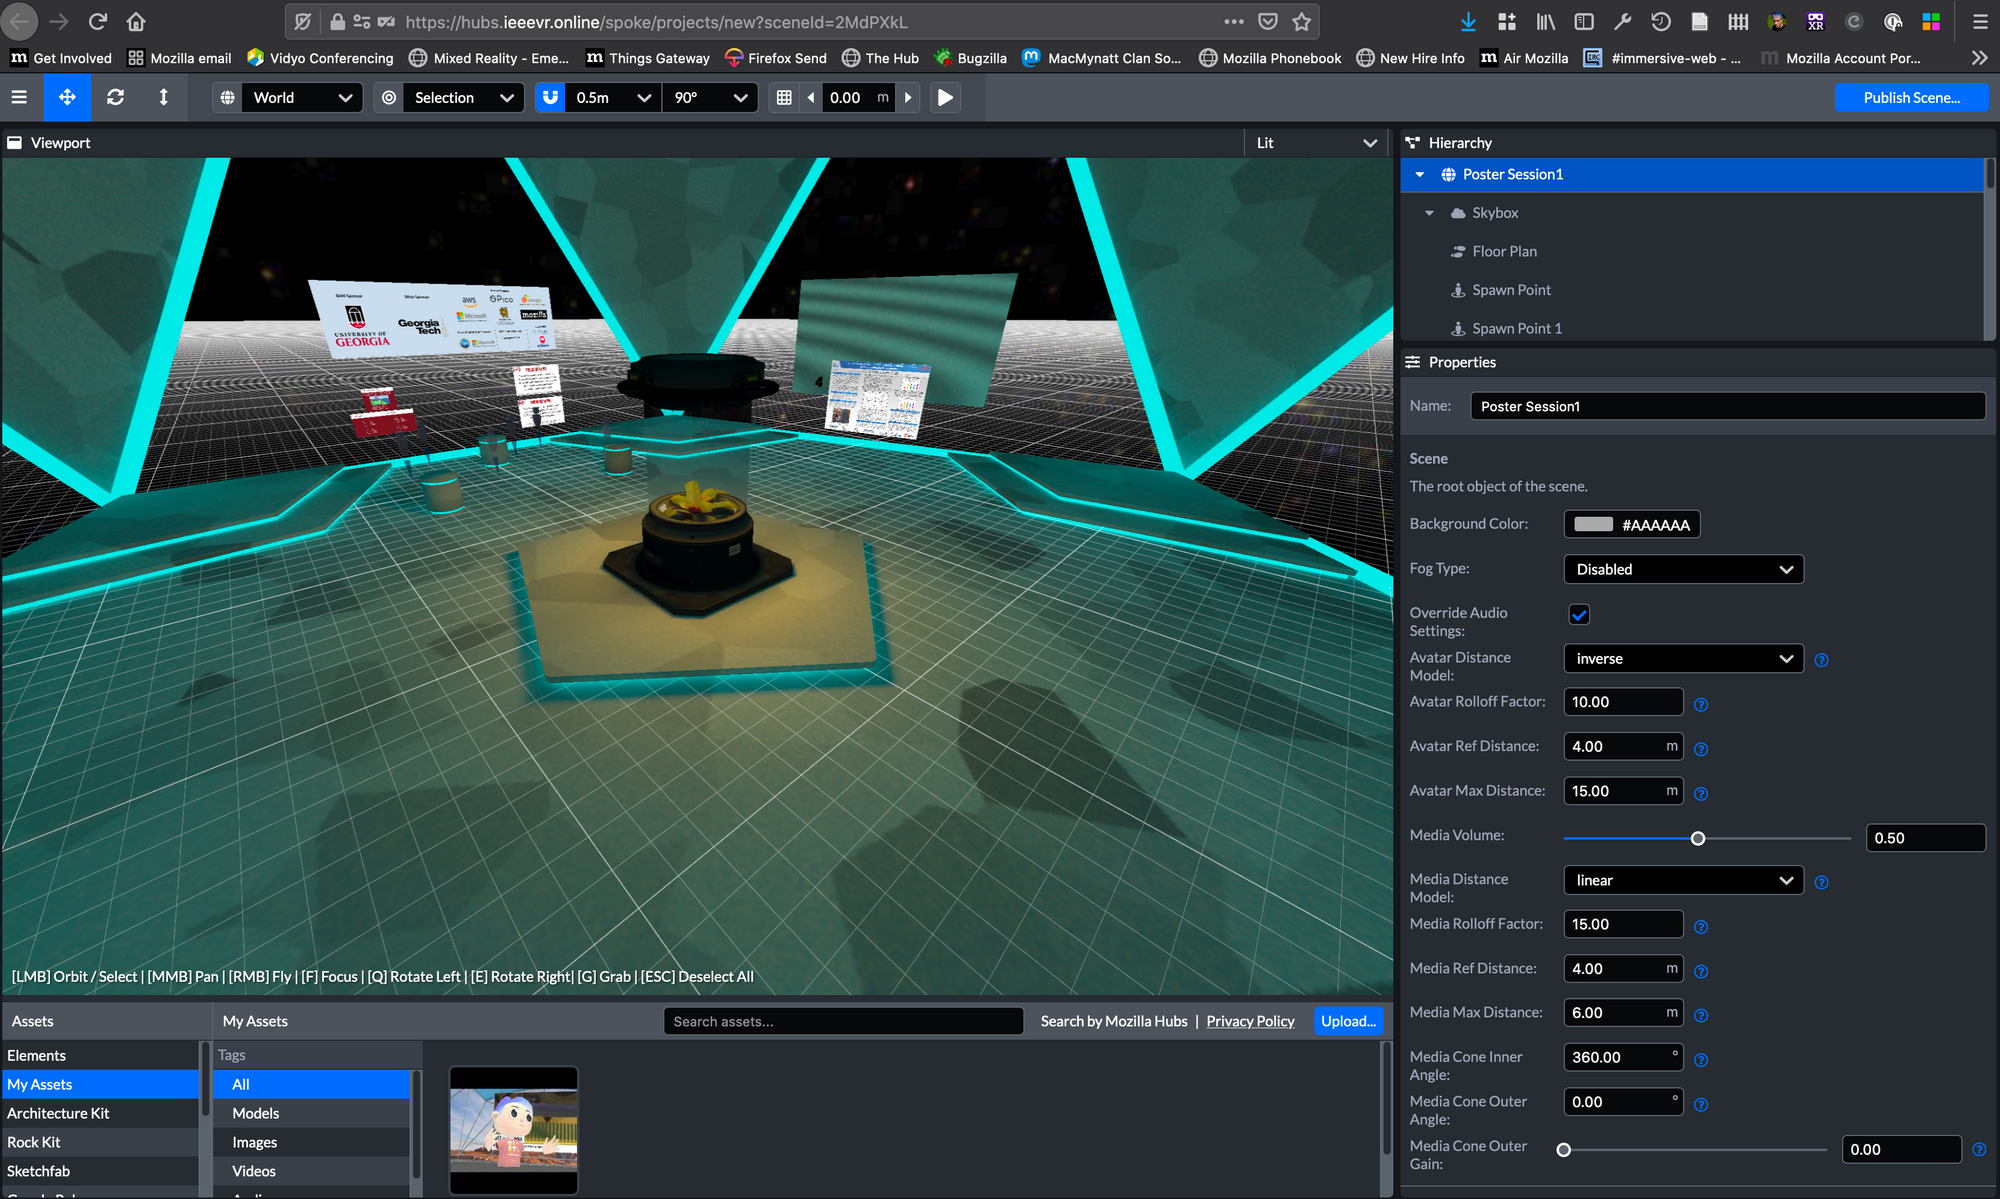
Task: Open the Avatar Distance Model dropdown
Action: pos(1683,658)
